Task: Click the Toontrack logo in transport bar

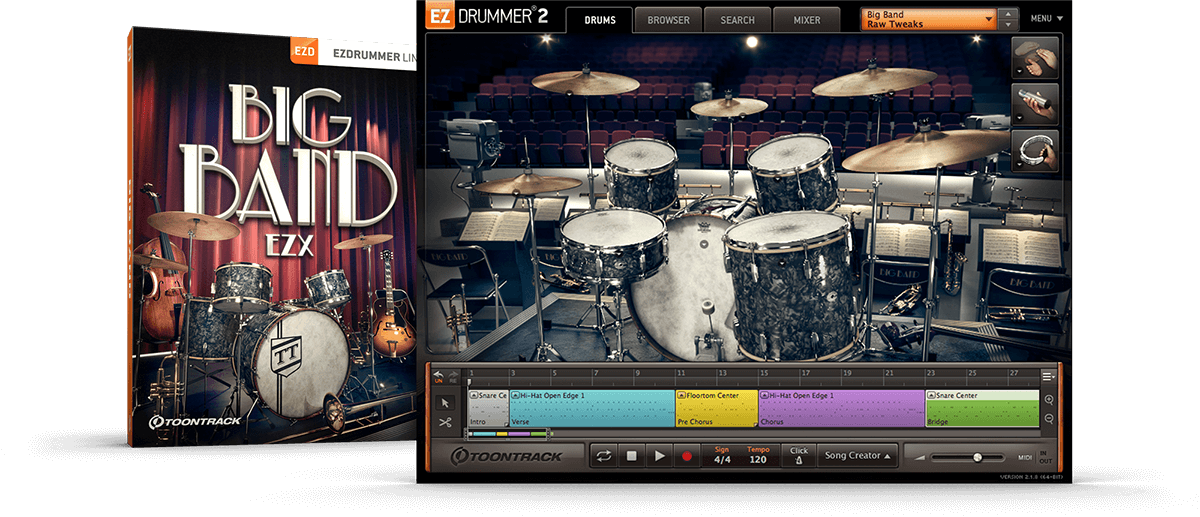Action: (x=507, y=456)
